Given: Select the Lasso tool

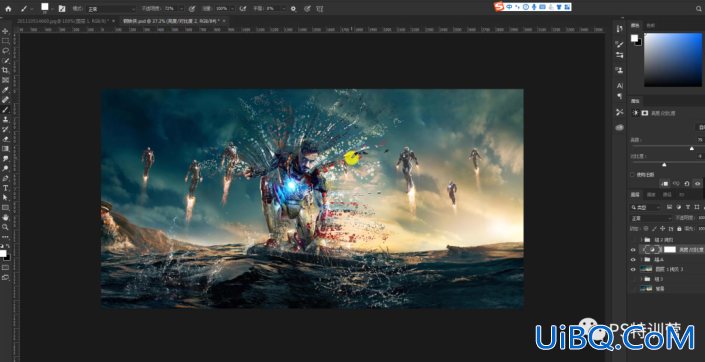Looking at the screenshot, I should 5,51.
